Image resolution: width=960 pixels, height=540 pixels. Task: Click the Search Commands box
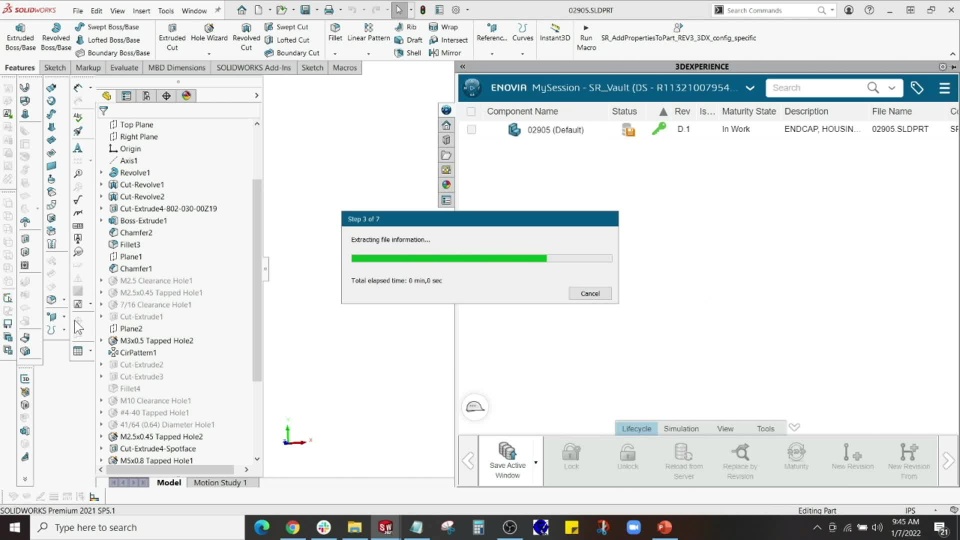771,10
